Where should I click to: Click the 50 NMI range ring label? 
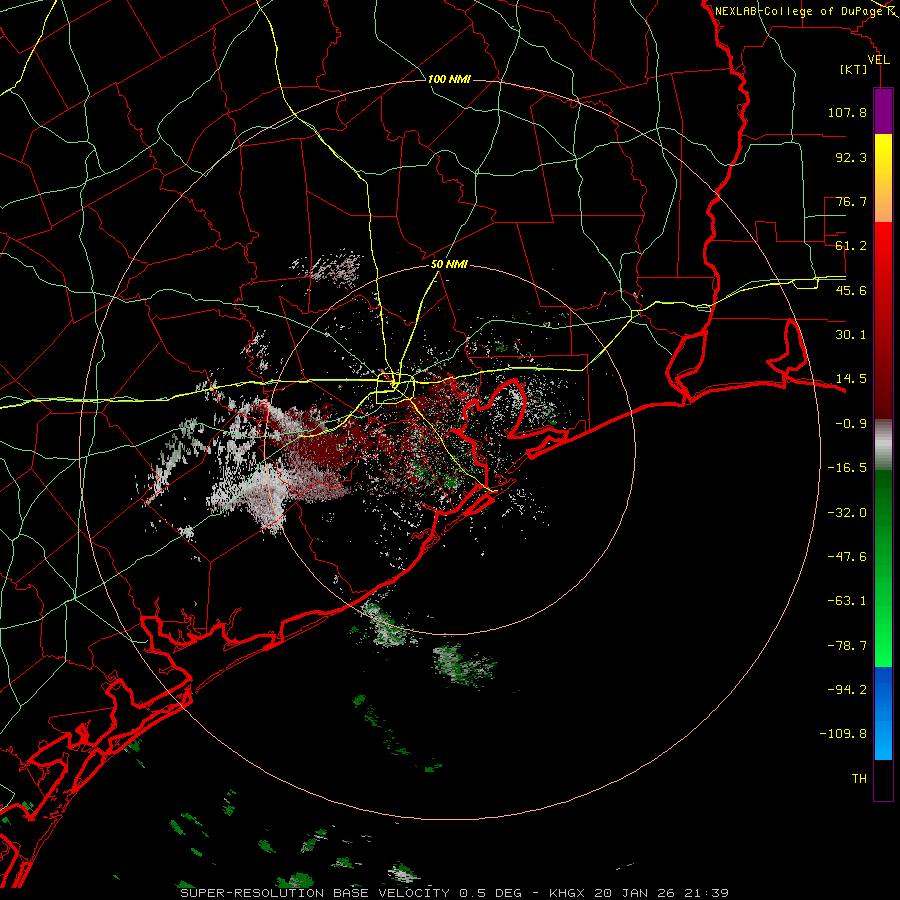449,265
